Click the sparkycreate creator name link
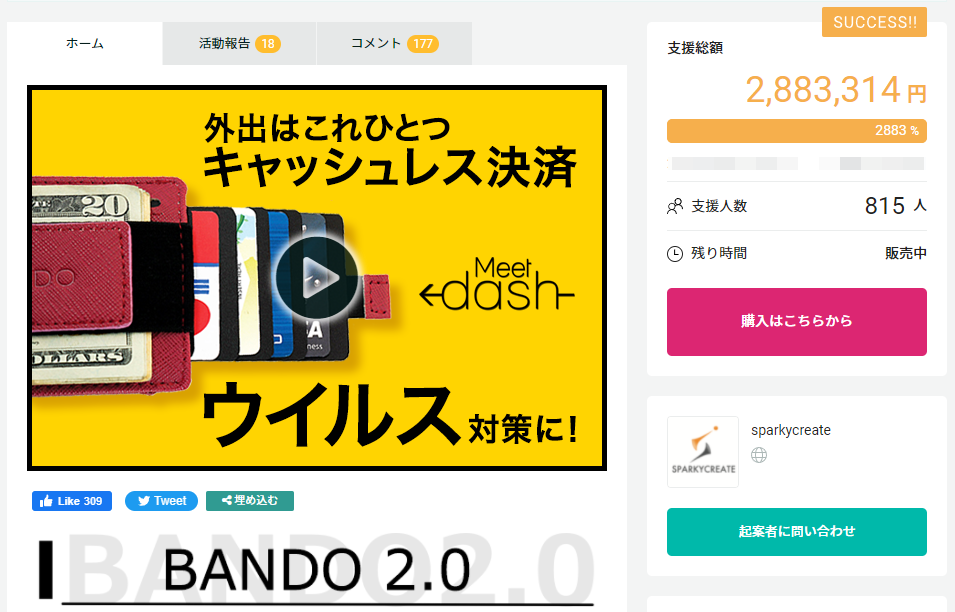 (x=791, y=430)
